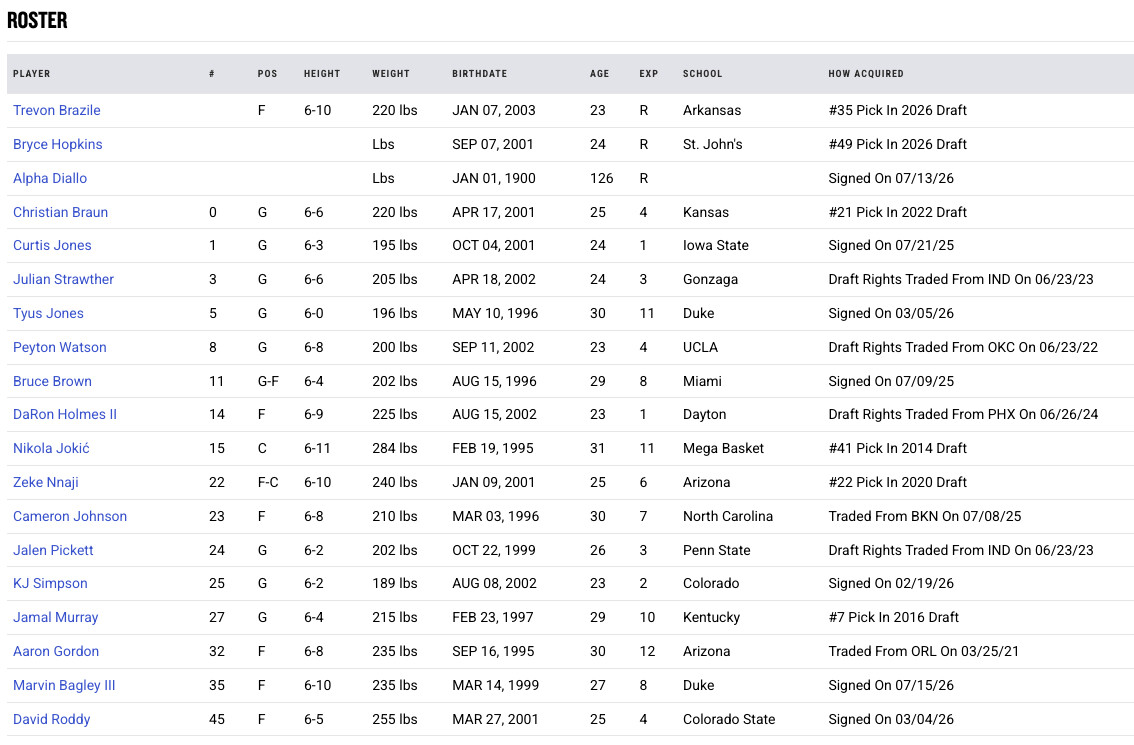
Task: Open Jalen Pickett's player page
Action: 54,551
